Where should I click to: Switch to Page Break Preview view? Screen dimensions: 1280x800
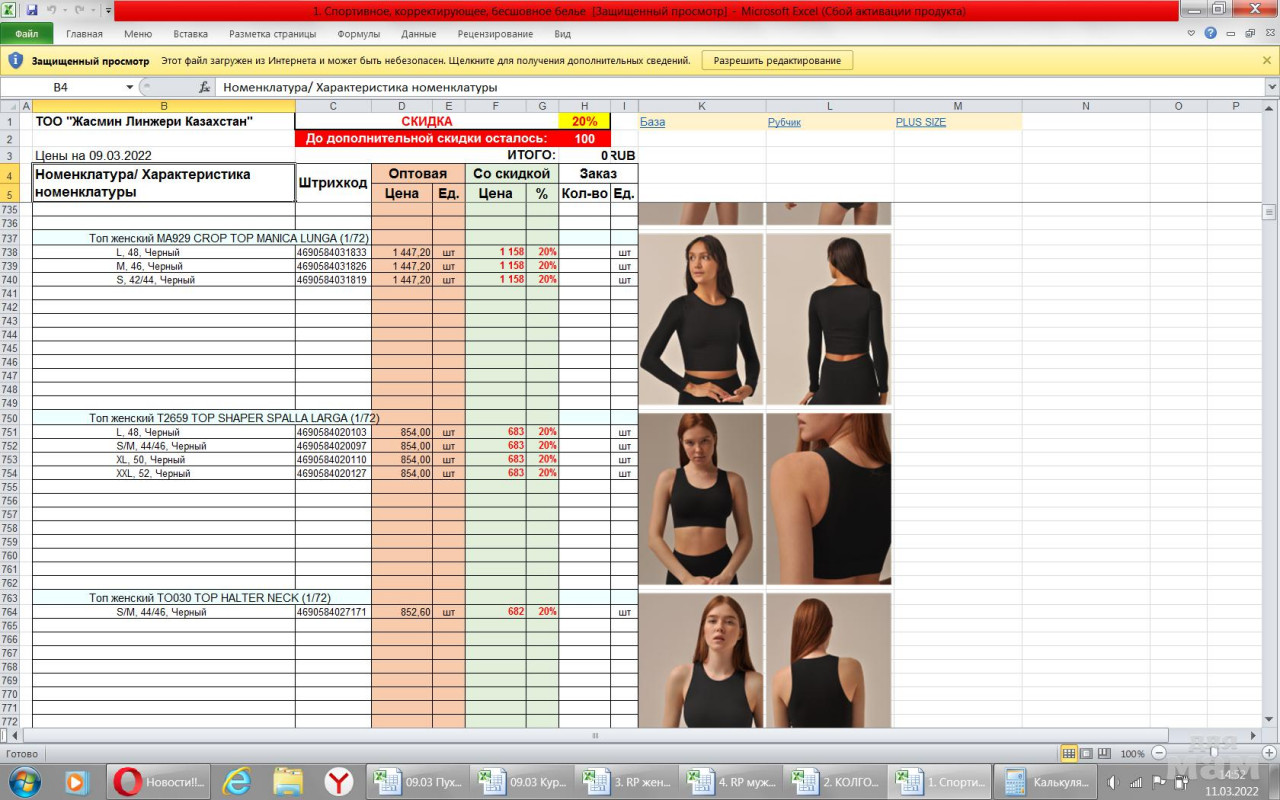pos(1103,753)
